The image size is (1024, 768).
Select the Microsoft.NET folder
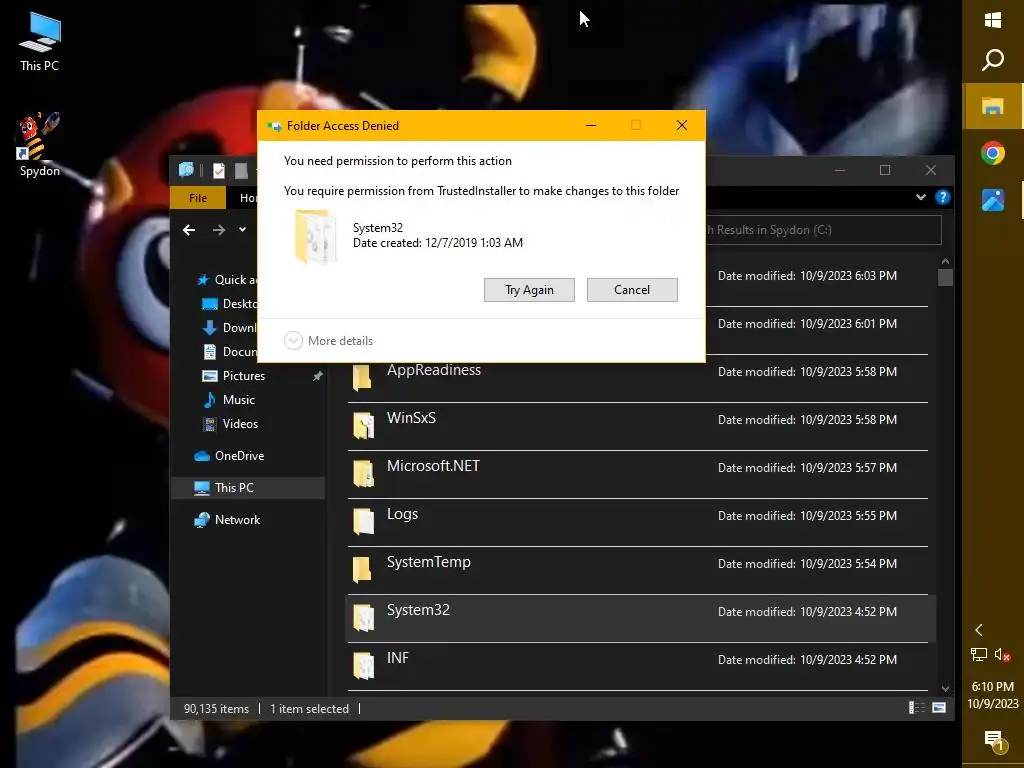(x=637, y=474)
